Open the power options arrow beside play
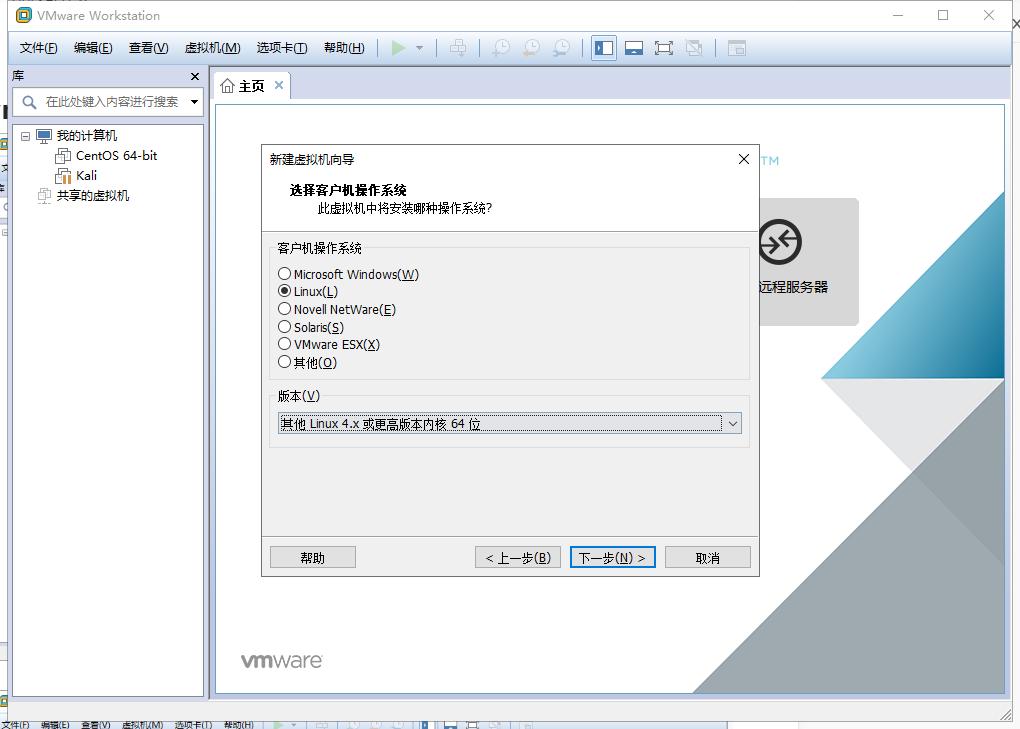This screenshot has width=1020, height=729. 420,48
